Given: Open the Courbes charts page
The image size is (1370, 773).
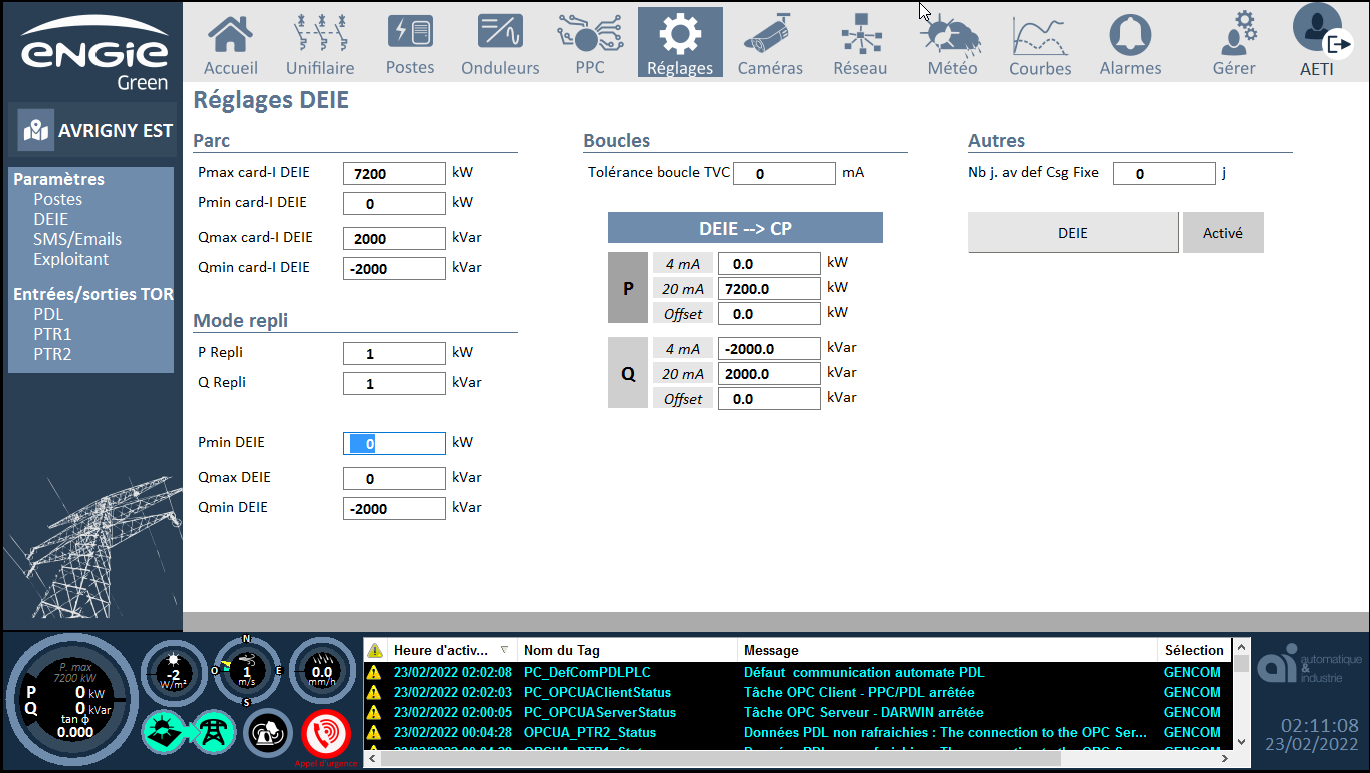Looking at the screenshot, I should [x=1040, y=44].
